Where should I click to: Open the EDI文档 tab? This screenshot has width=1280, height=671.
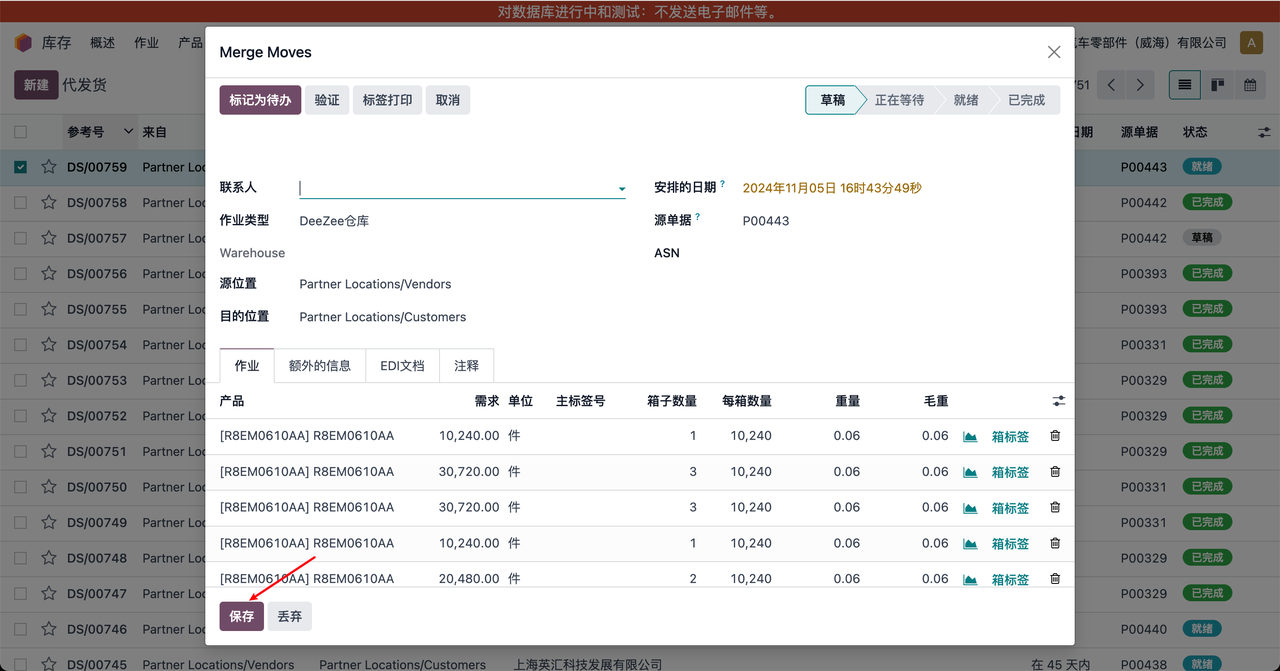point(402,366)
